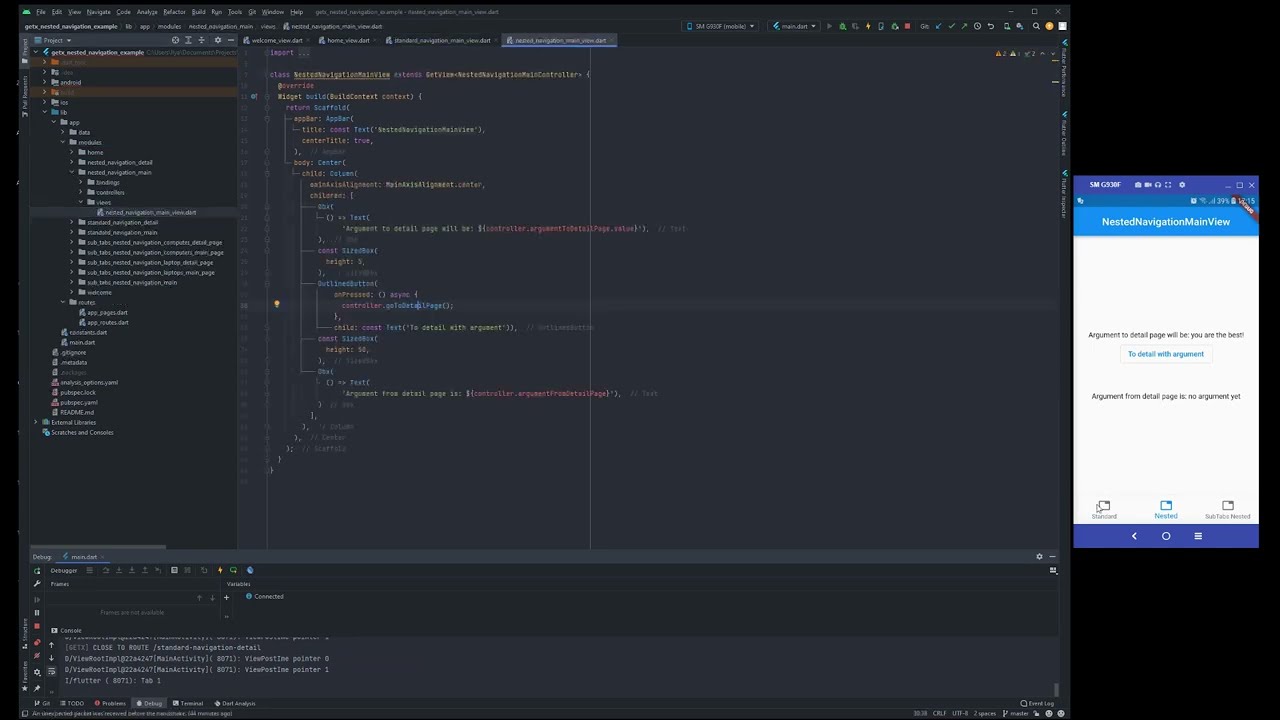Click the Git push arrow icon
Screen dimensions: 1280x720
tap(964, 26)
